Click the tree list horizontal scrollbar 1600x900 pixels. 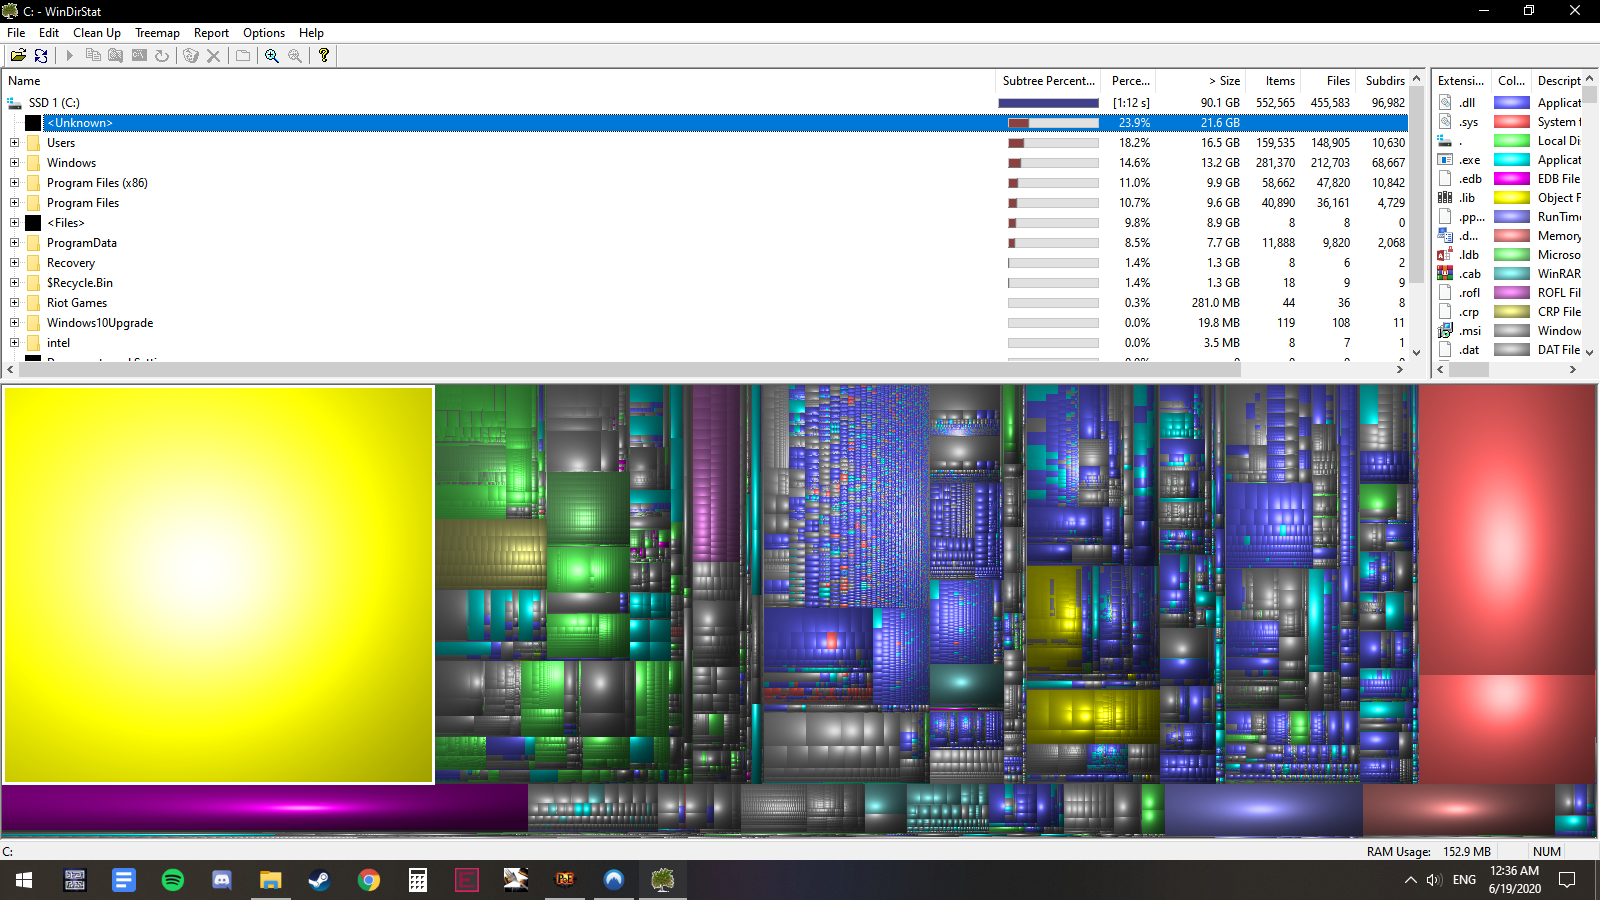pos(630,369)
